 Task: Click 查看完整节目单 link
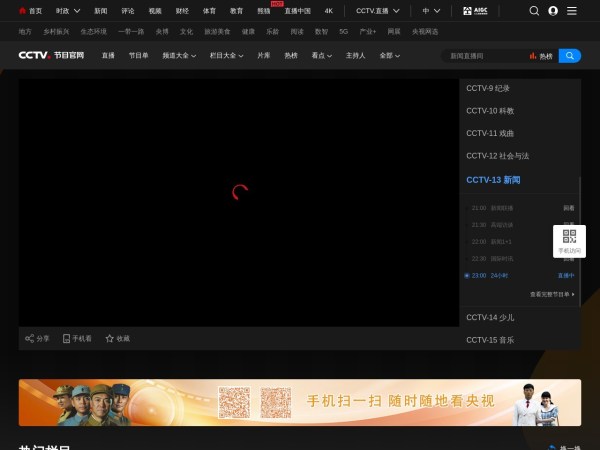(x=552, y=295)
